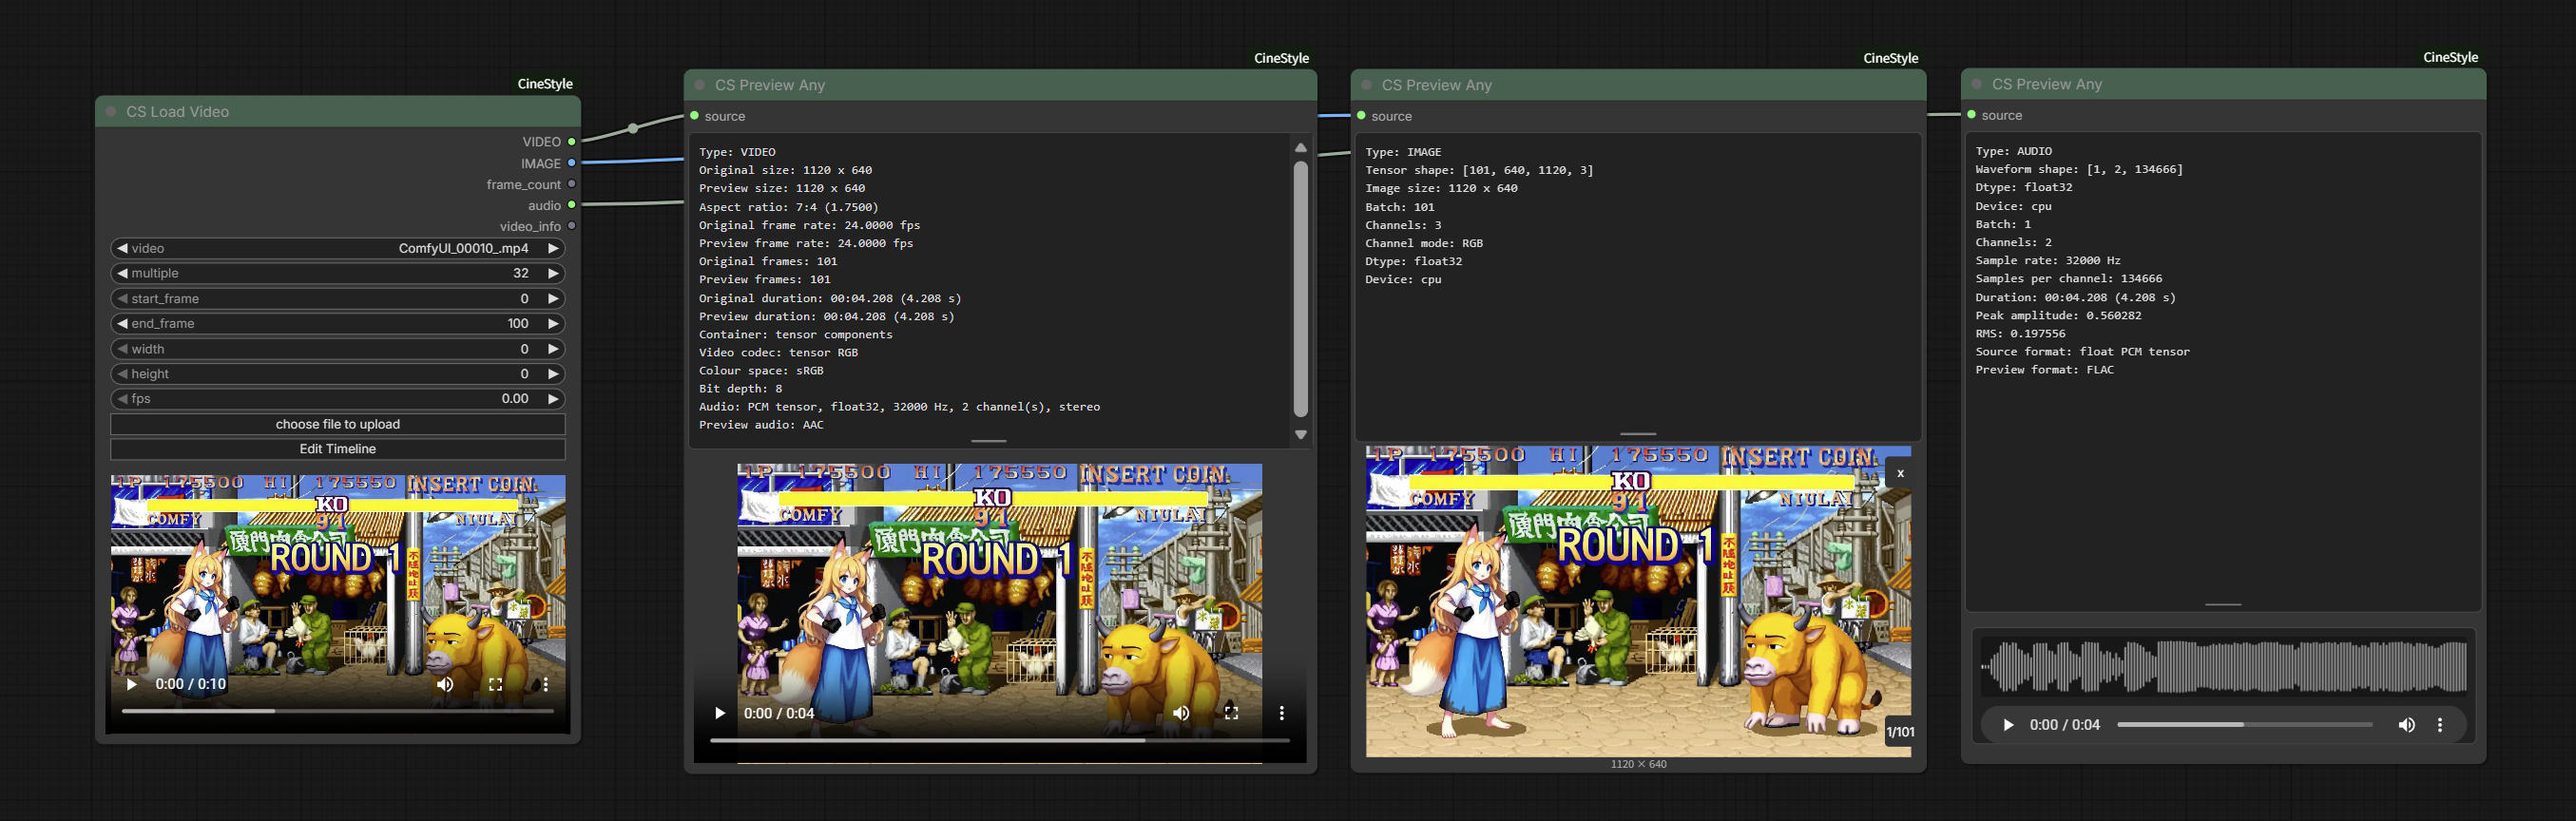
Task: Play the VIDEO preview clip at 0:00 / 0:04
Action: point(719,713)
